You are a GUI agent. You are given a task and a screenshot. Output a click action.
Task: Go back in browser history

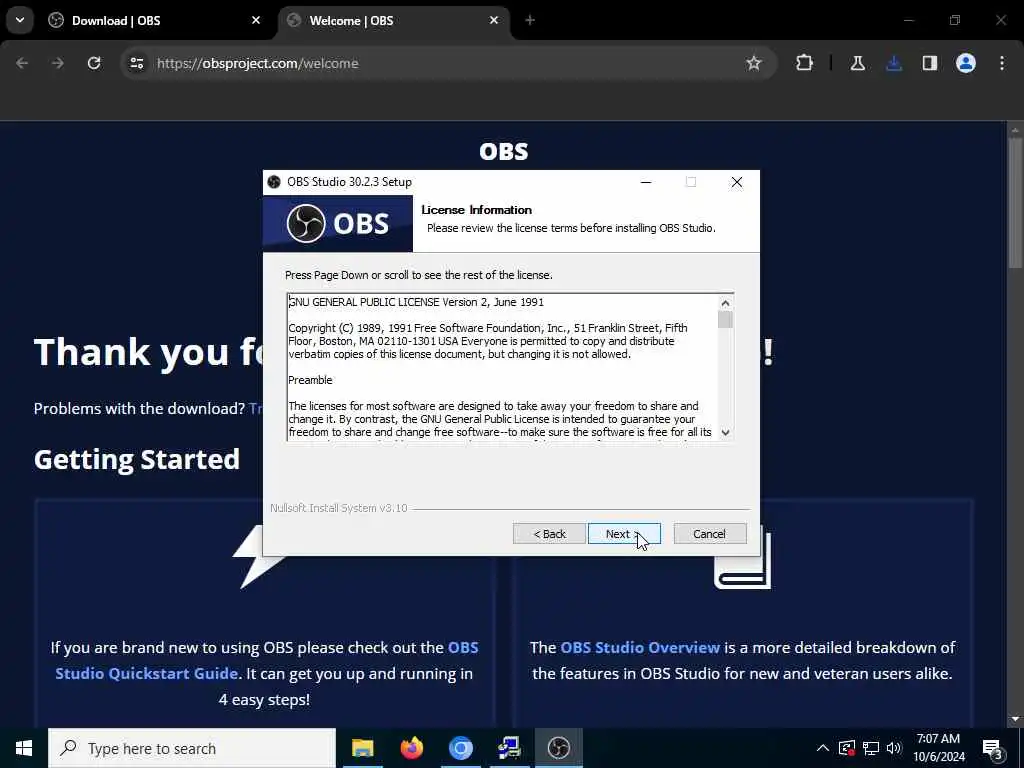coord(22,63)
